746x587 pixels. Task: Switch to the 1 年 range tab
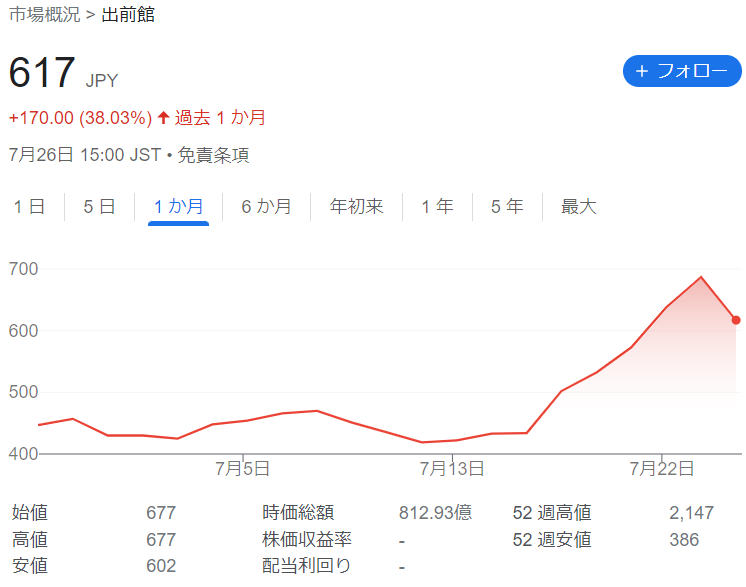(x=438, y=206)
